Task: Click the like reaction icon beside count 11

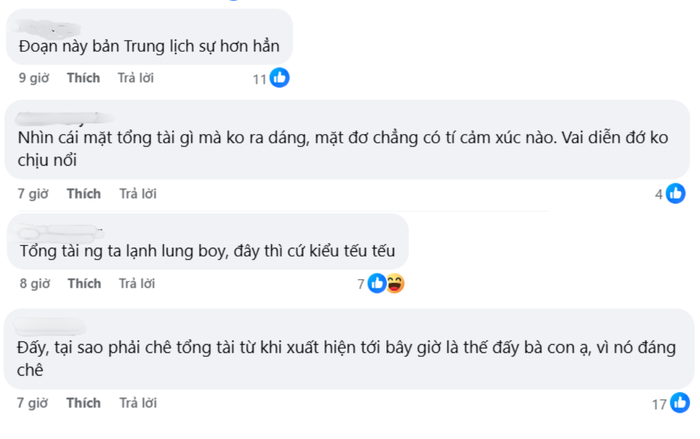Action: pyautogui.click(x=279, y=78)
